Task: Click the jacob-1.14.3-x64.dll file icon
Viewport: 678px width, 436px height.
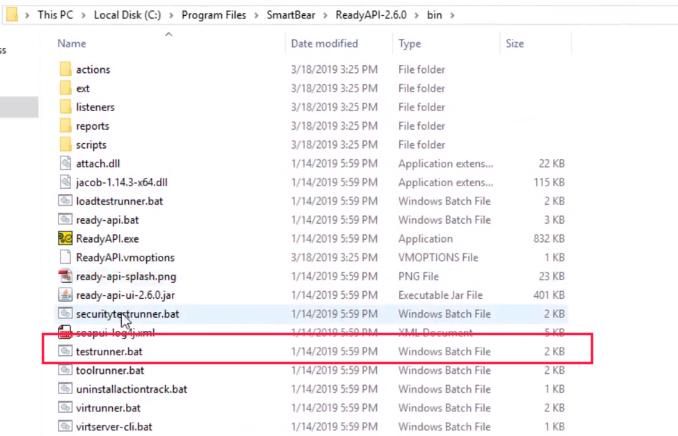Action: [65, 182]
